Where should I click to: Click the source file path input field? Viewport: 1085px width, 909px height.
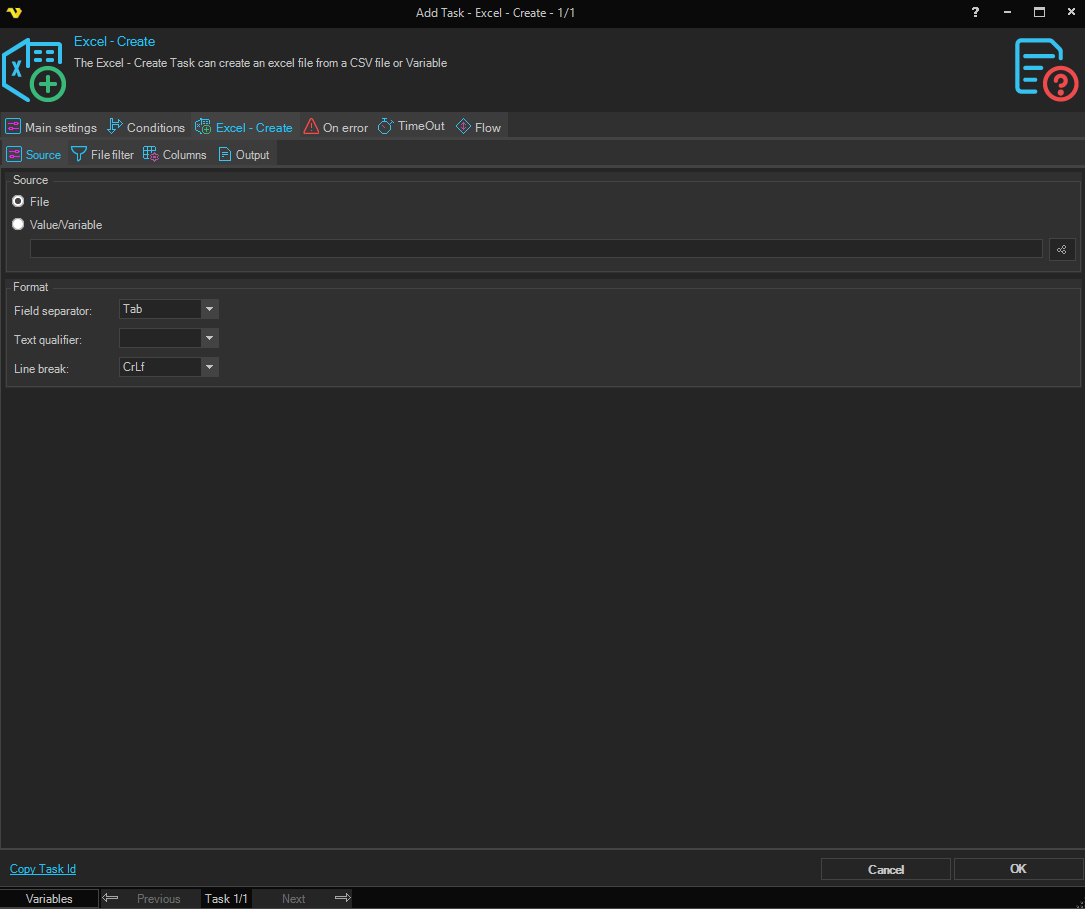[x=536, y=249]
